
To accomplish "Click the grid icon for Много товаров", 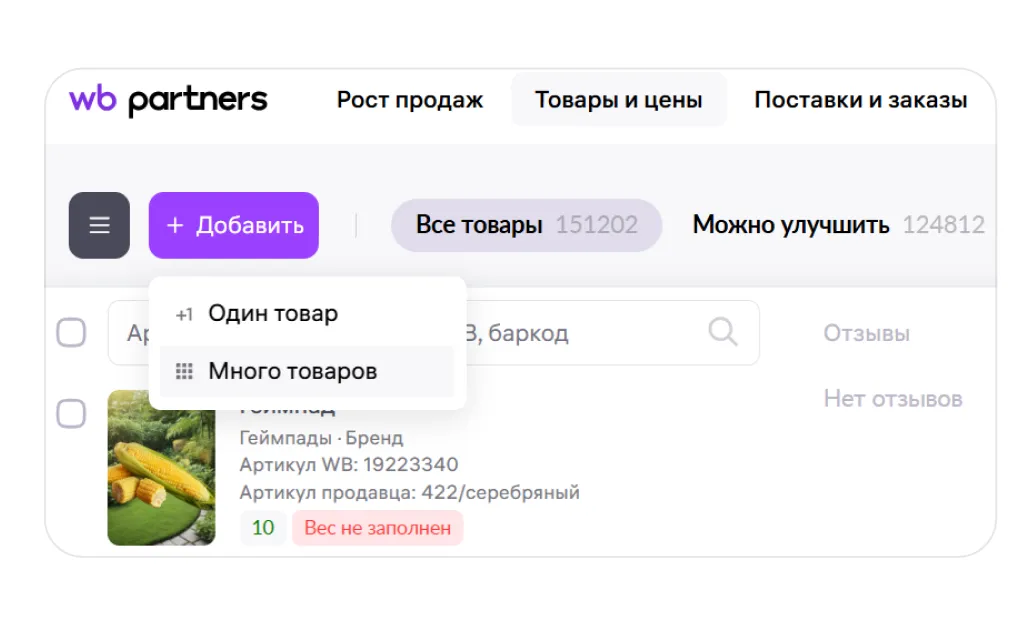I will point(184,372).
